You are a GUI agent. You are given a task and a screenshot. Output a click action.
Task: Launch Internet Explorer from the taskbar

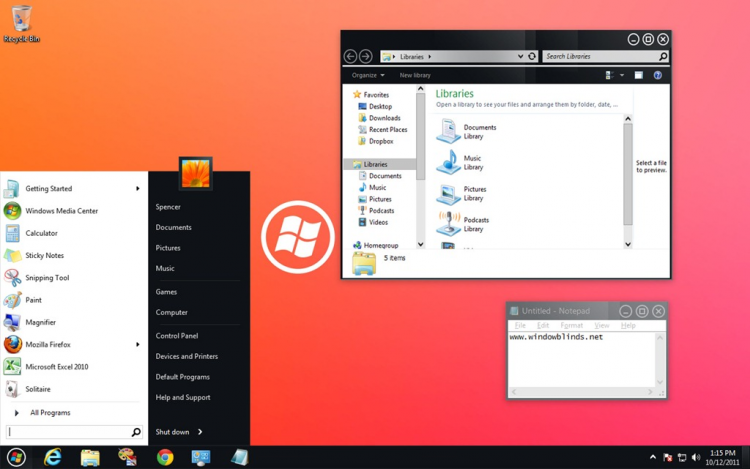(x=53, y=458)
